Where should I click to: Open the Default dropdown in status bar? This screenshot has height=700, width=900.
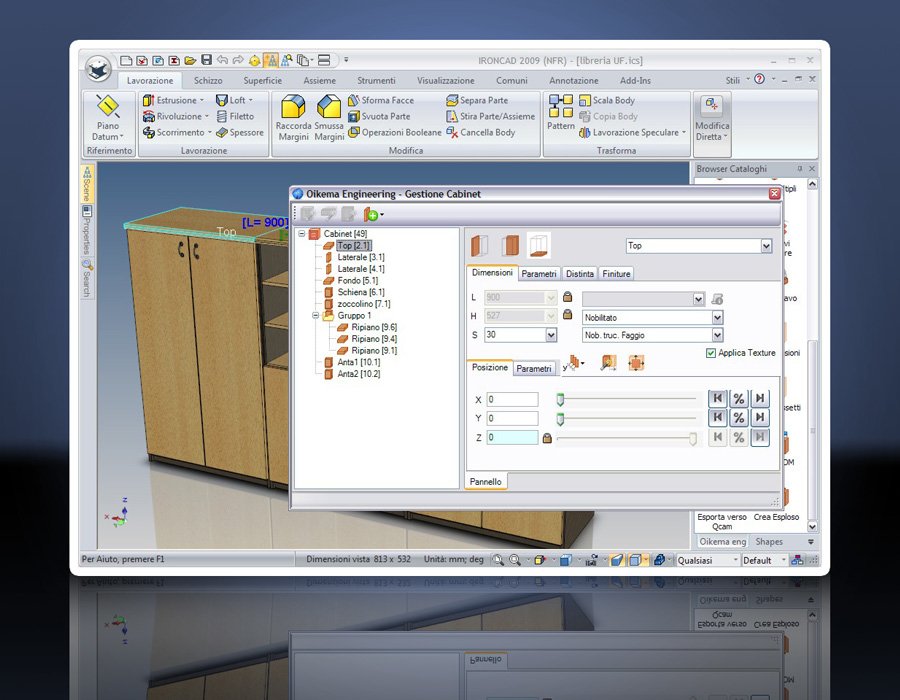click(x=783, y=560)
